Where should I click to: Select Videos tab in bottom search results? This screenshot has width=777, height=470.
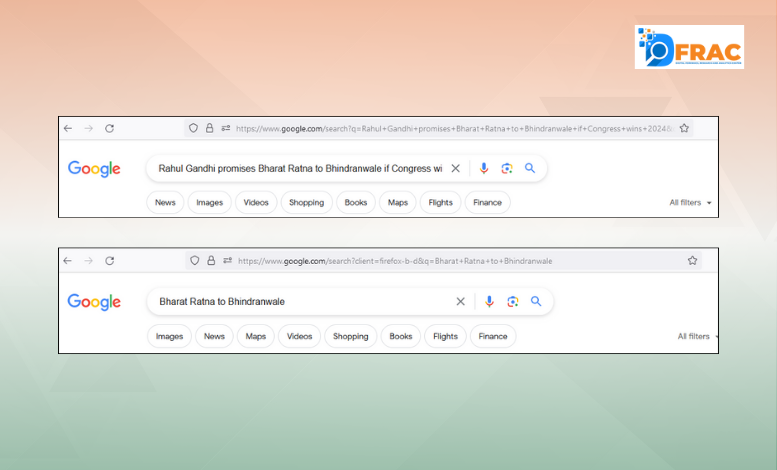coord(299,336)
